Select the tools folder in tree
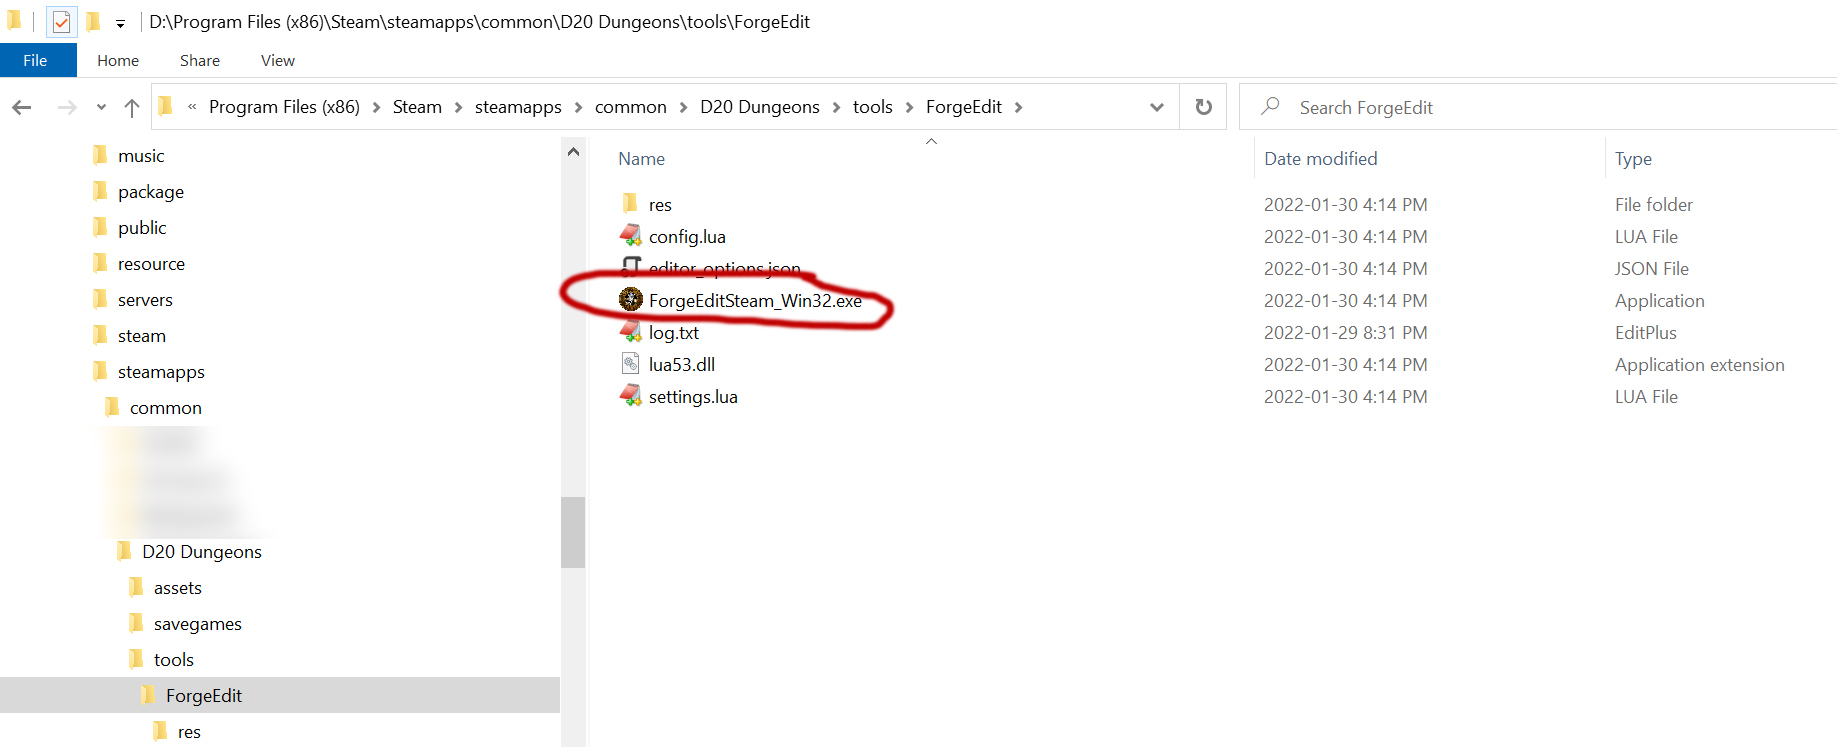1837x747 pixels. click(174, 660)
